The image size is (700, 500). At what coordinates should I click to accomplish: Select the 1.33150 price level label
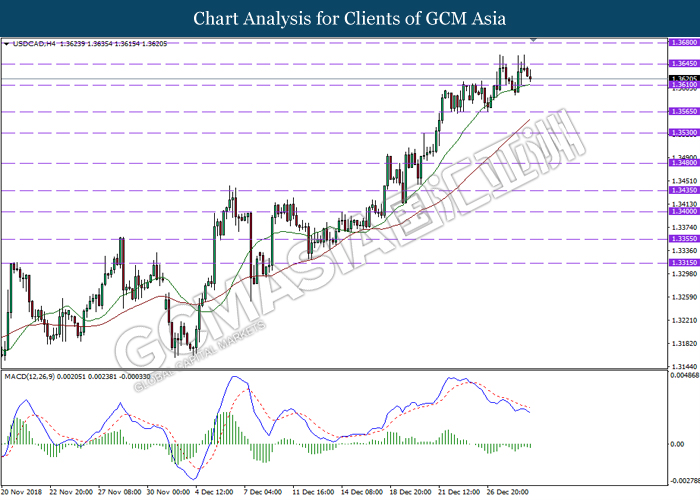[x=683, y=263]
